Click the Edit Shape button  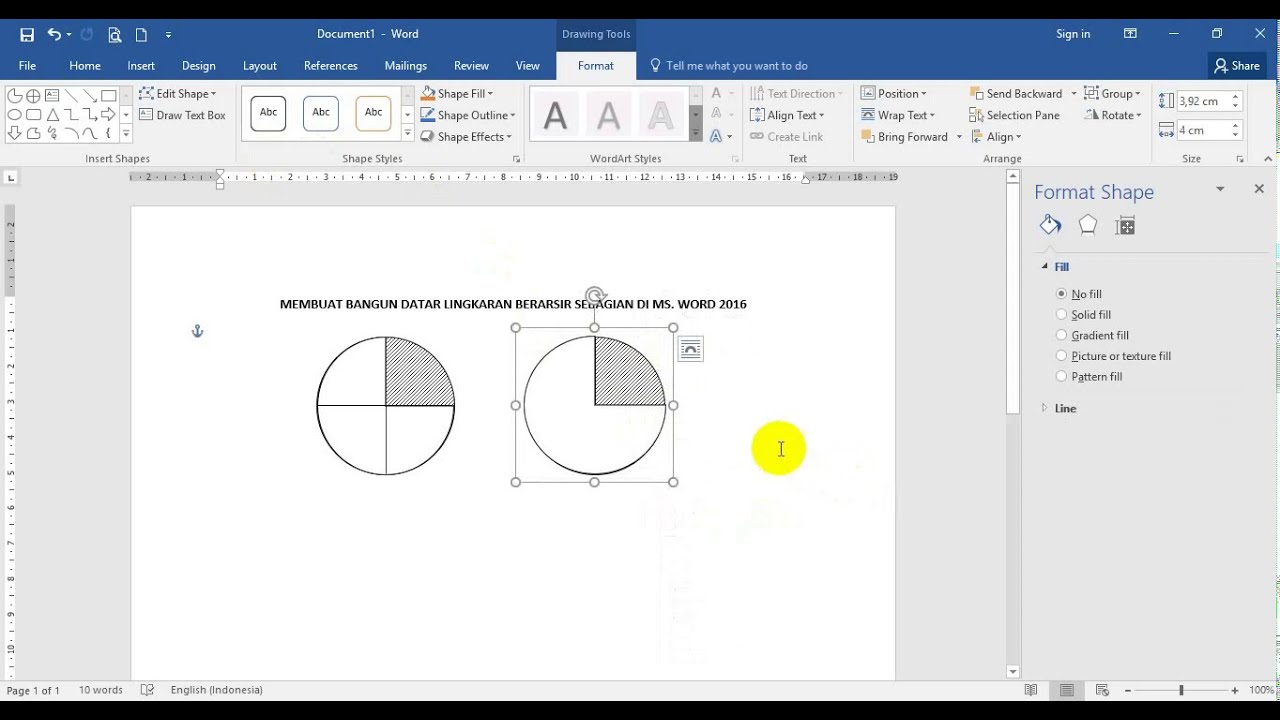click(181, 93)
